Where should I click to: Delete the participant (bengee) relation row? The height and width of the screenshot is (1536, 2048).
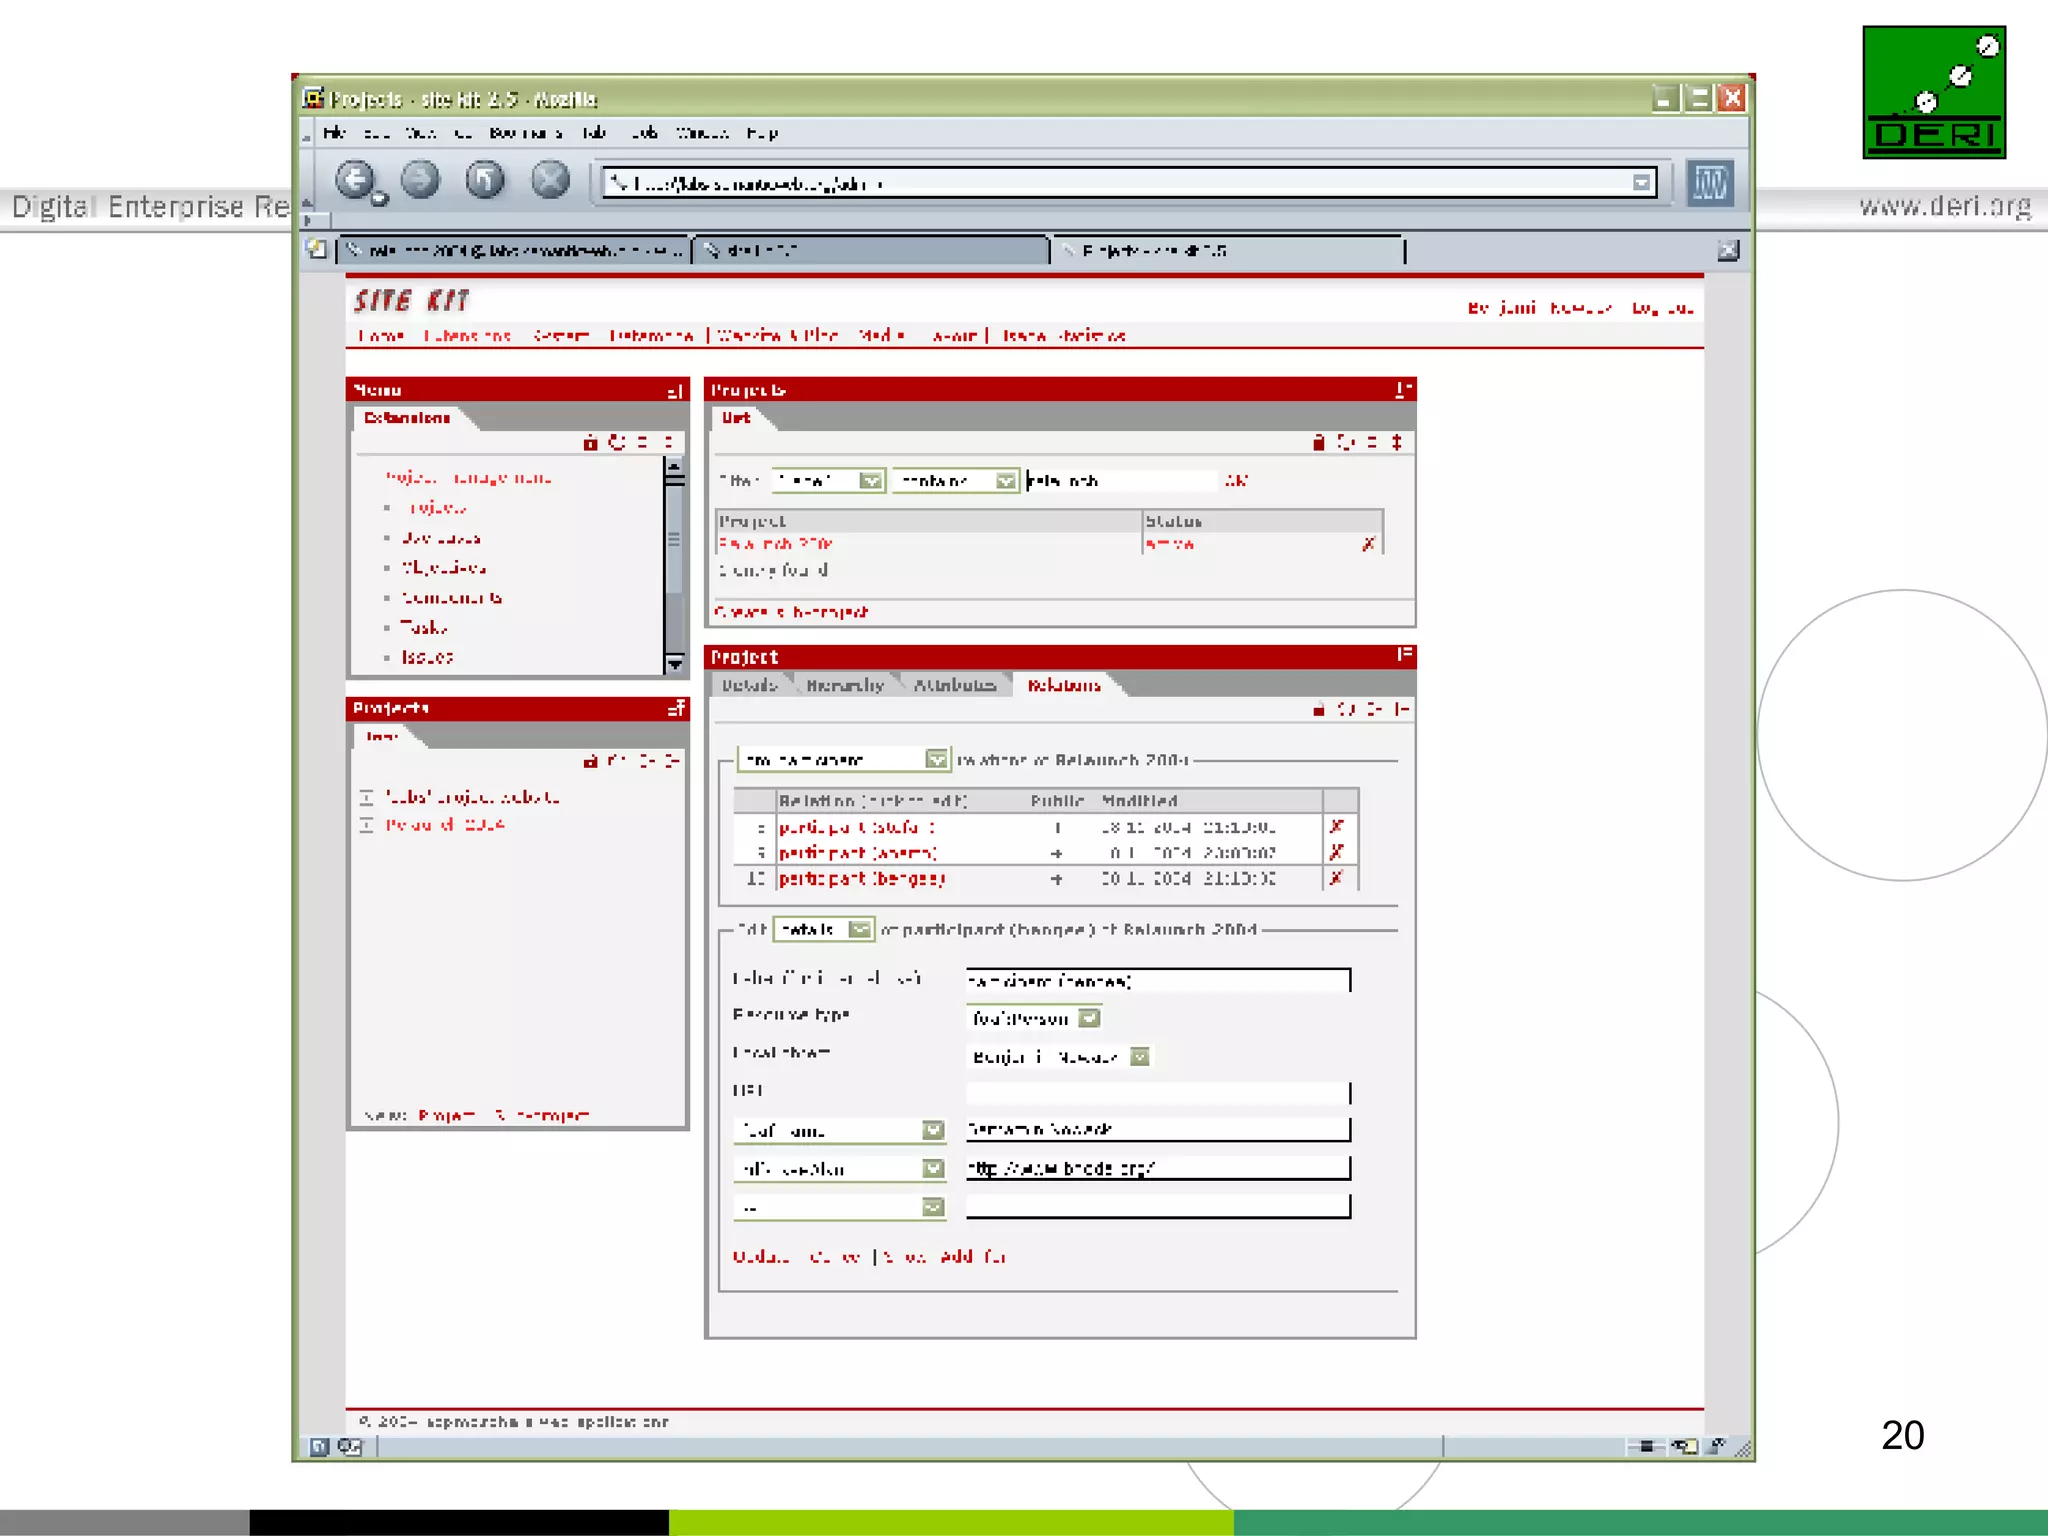[1336, 878]
